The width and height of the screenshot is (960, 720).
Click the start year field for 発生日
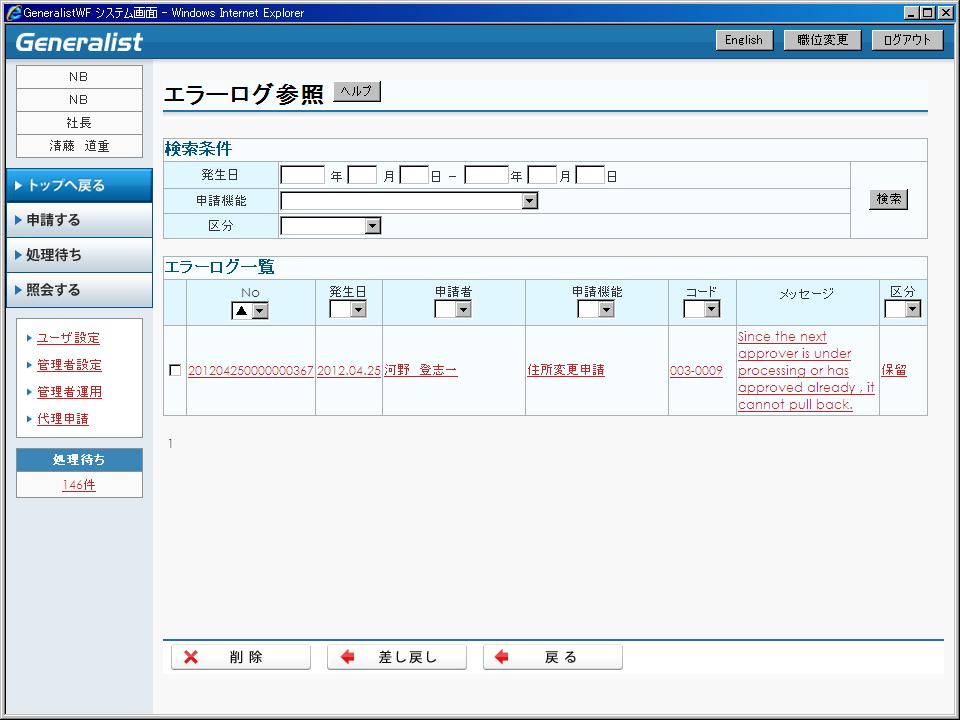pos(302,176)
